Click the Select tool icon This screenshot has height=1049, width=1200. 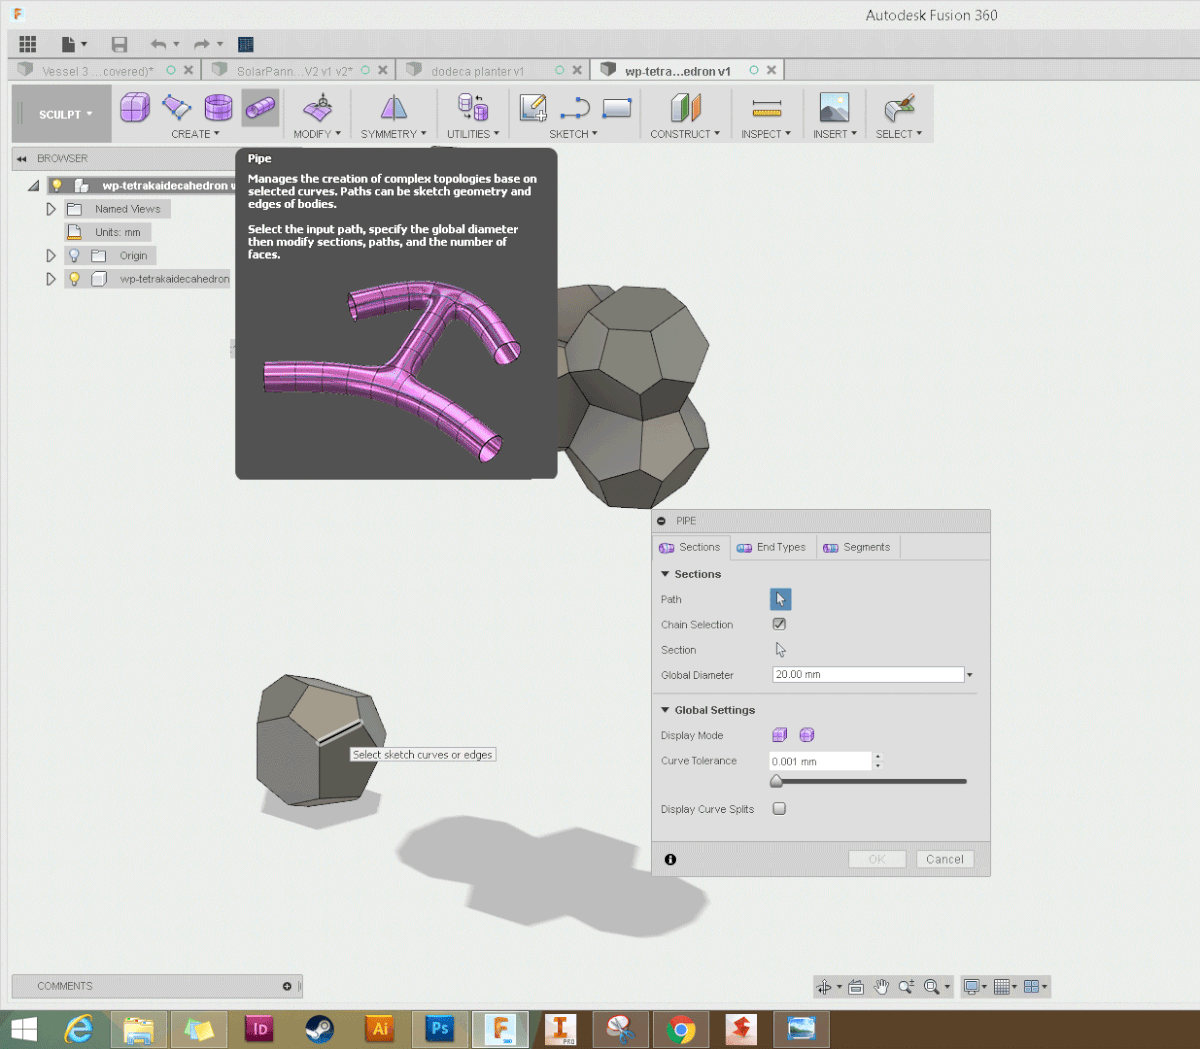(x=899, y=107)
